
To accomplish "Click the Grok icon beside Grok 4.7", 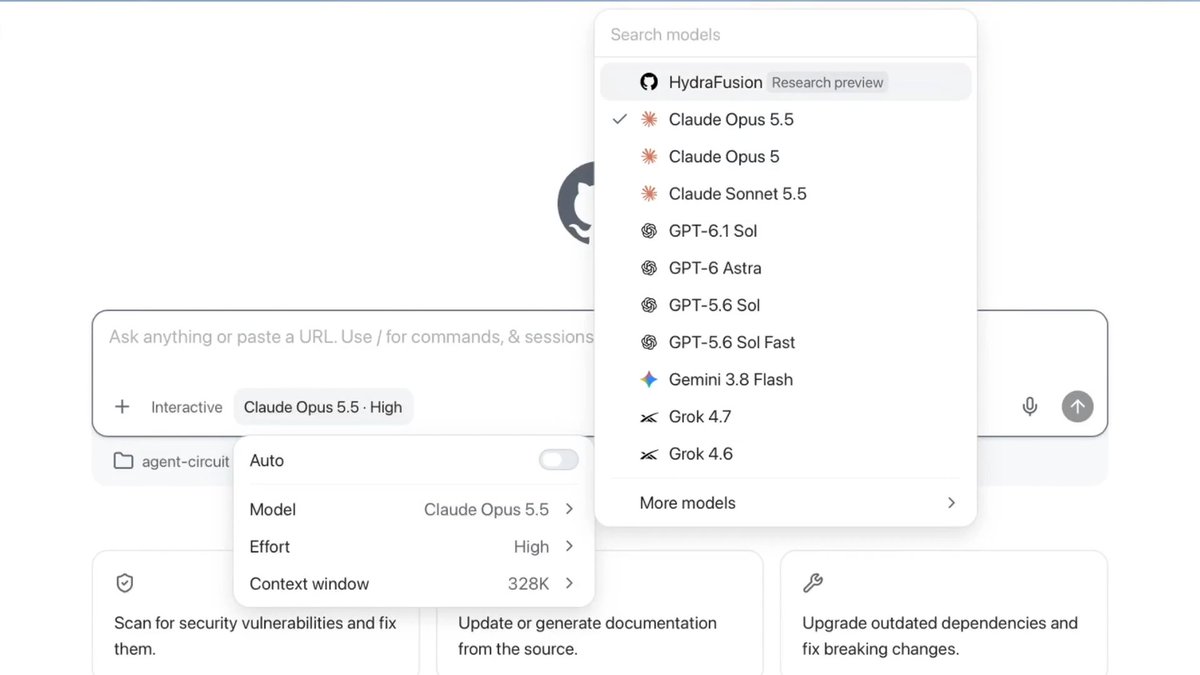I will pyautogui.click(x=649, y=417).
